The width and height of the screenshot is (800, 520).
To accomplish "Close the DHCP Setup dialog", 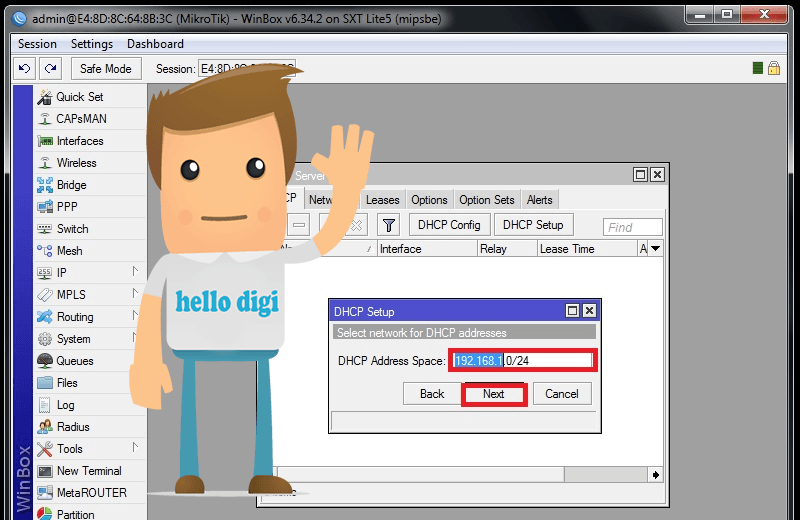I will [x=589, y=311].
